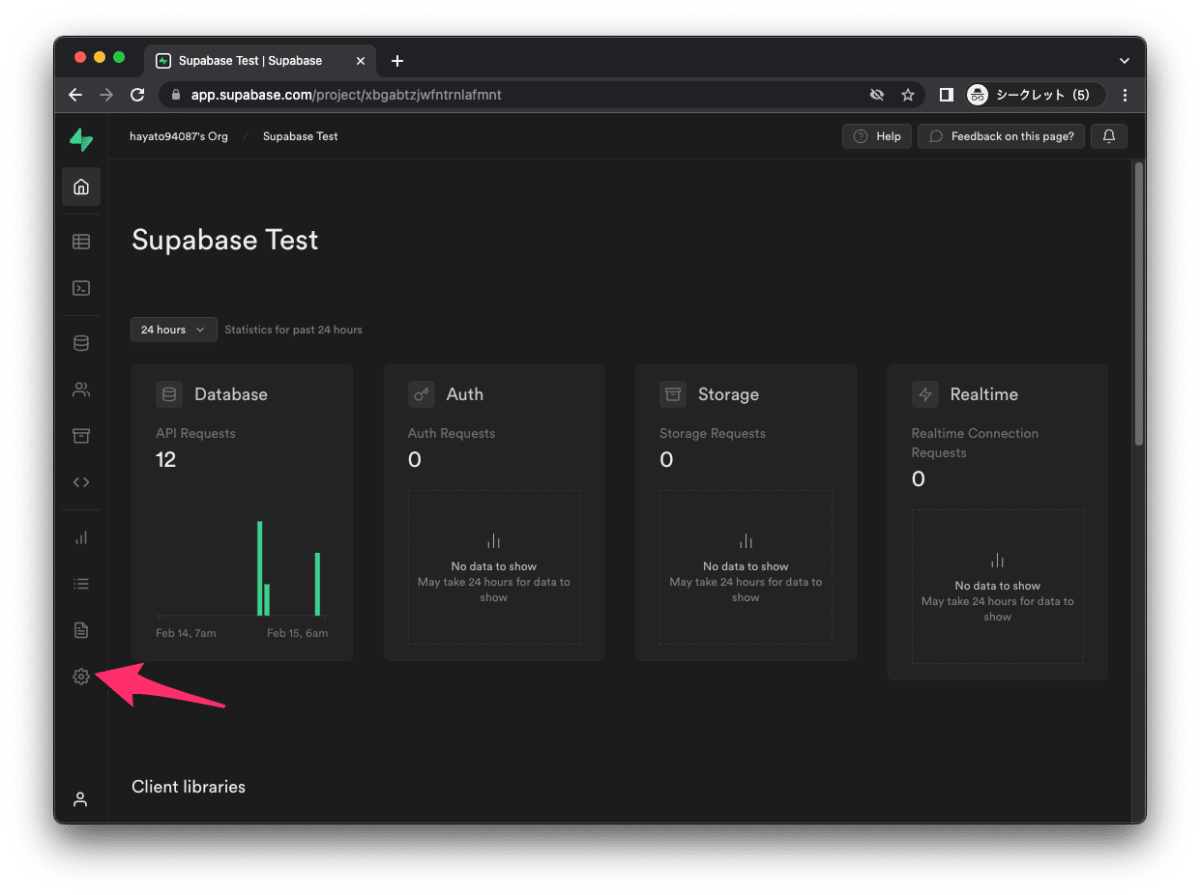Screen dimensions: 1200x895
Task: Click the page vertical scrollbar
Action: click(1138, 304)
